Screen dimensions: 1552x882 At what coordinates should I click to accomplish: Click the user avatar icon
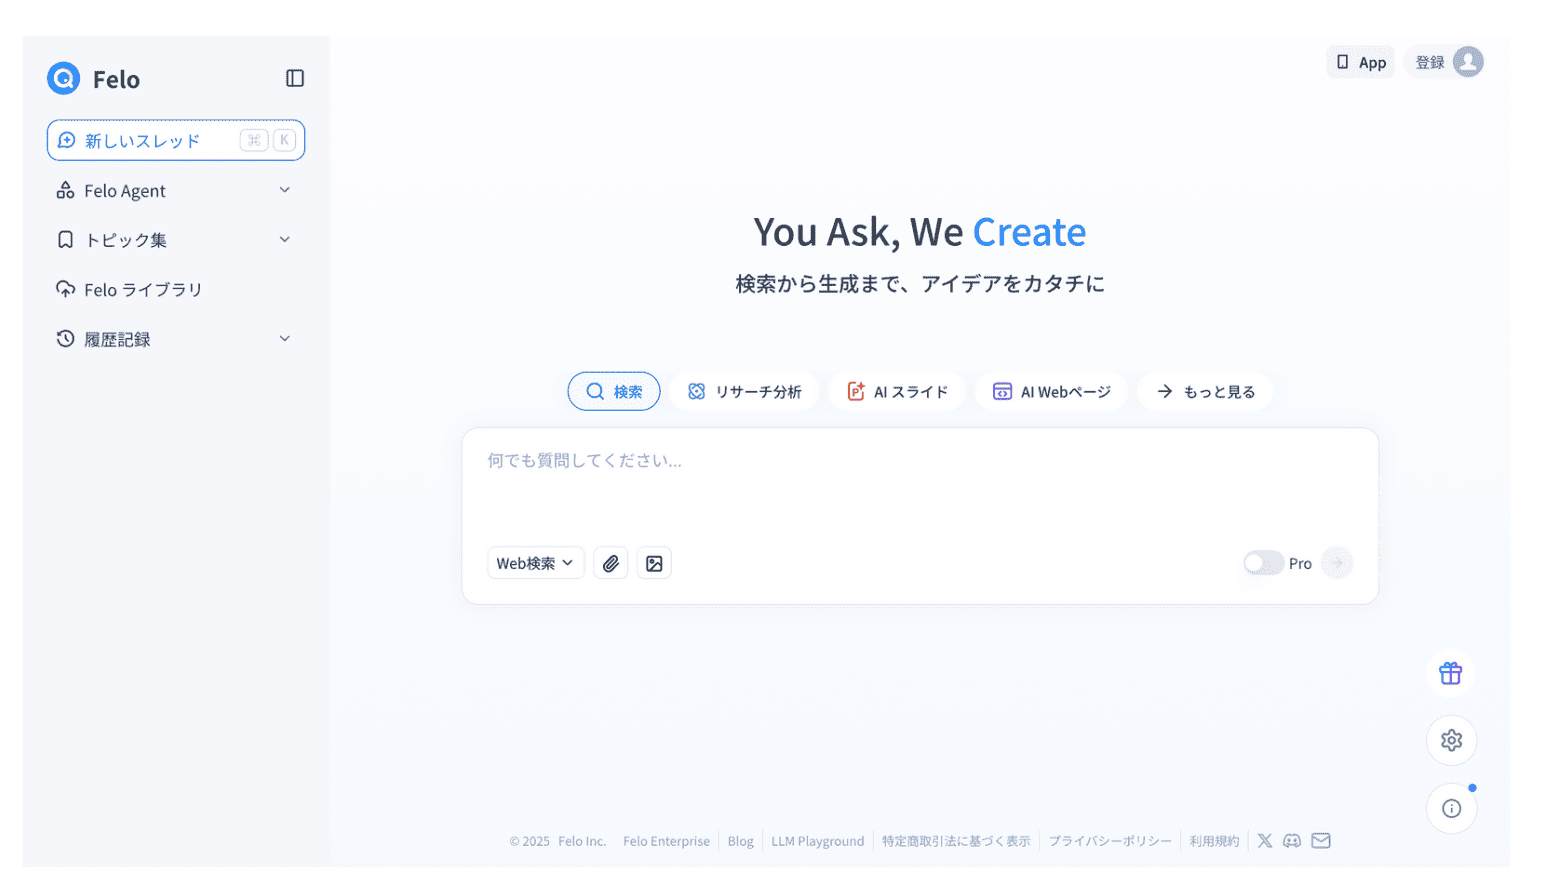1468,62
